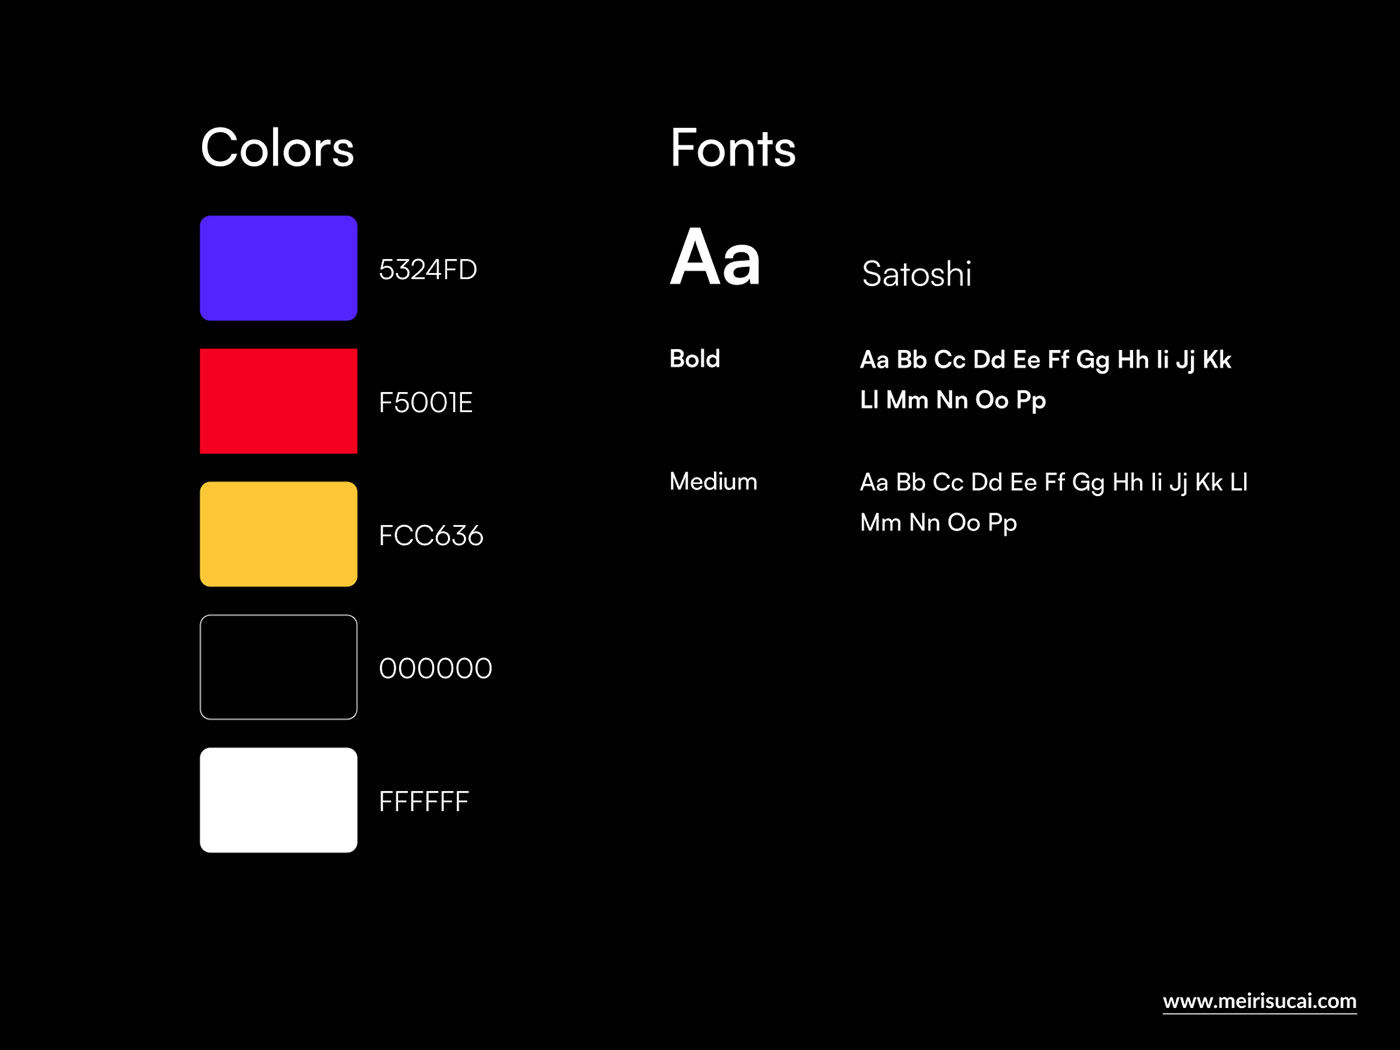Click the Fonts heading
The image size is (1400, 1050).
(x=733, y=148)
